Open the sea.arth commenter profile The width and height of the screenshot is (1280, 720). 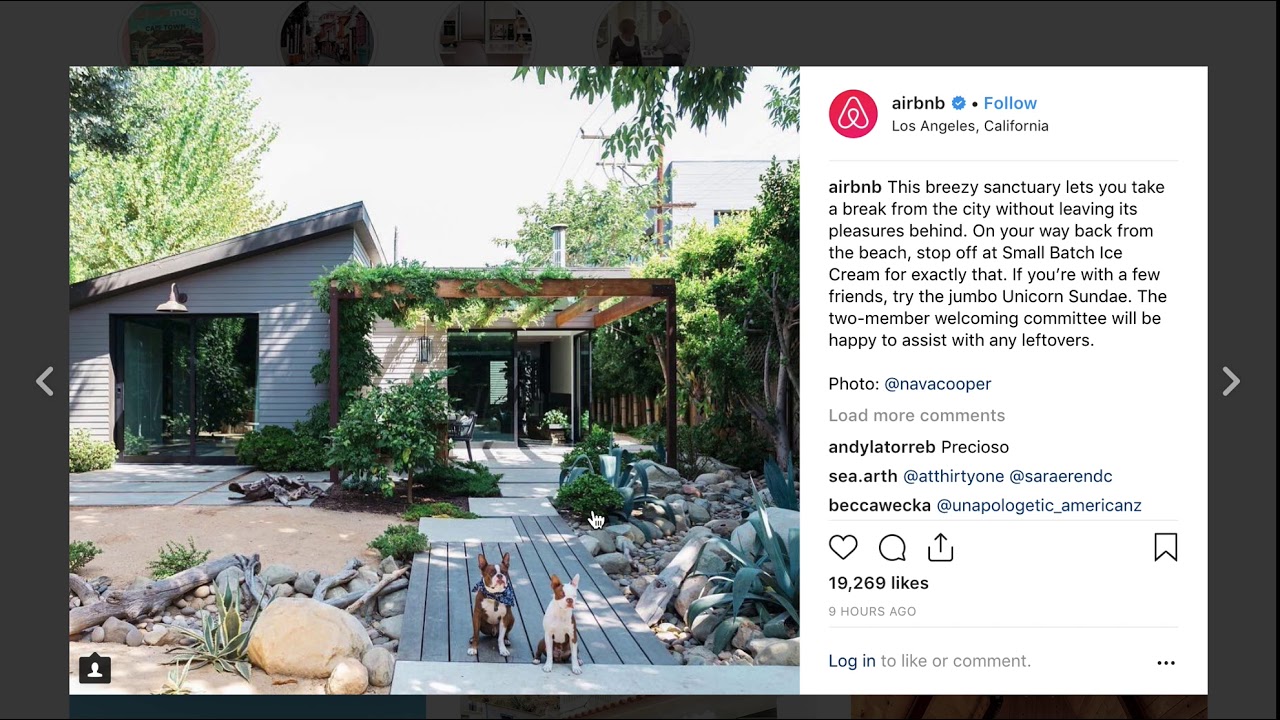click(863, 477)
